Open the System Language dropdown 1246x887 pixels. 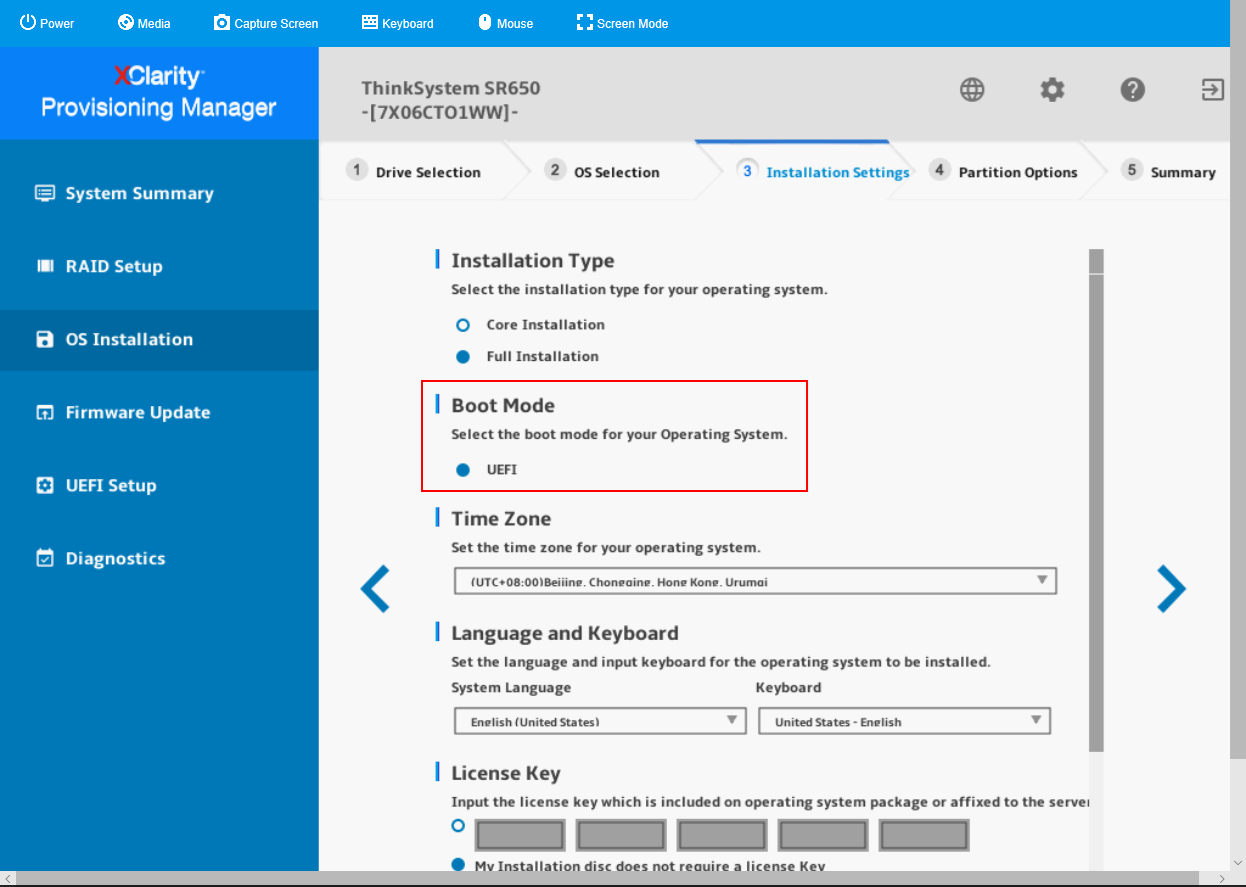[600, 721]
